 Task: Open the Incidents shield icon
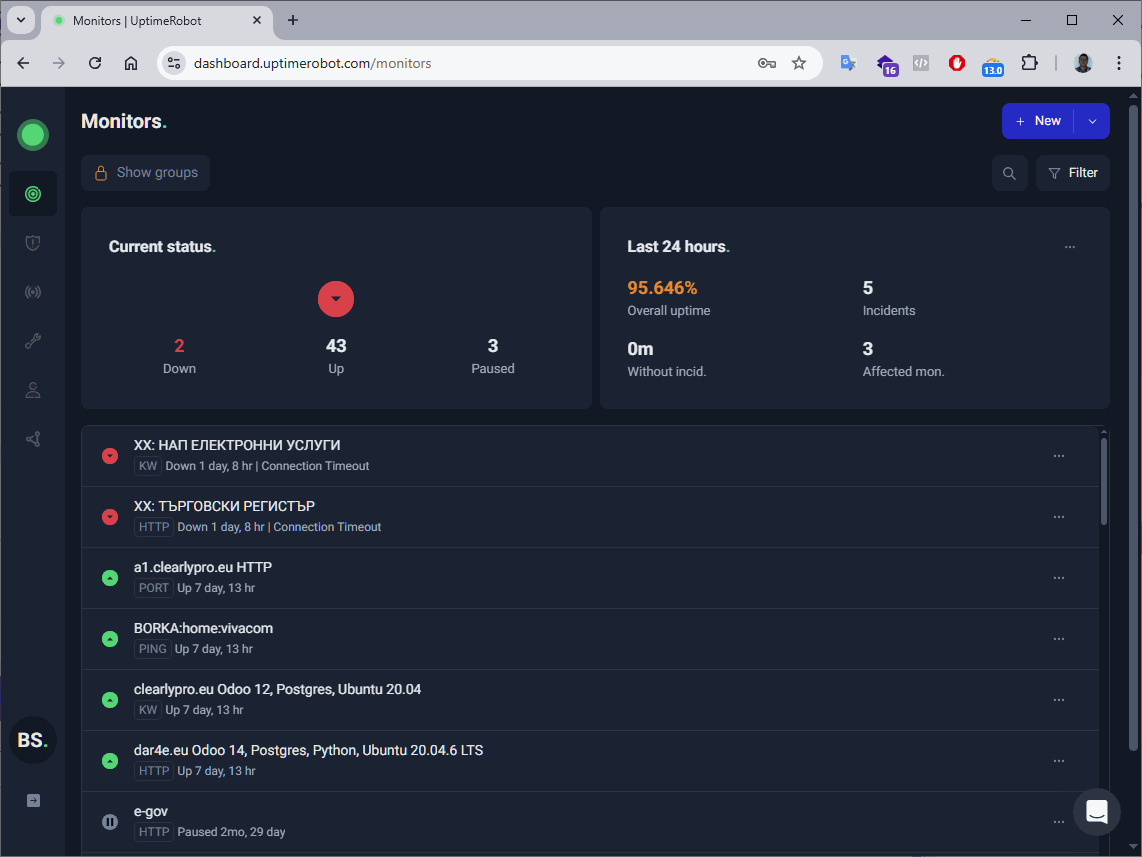[32, 242]
